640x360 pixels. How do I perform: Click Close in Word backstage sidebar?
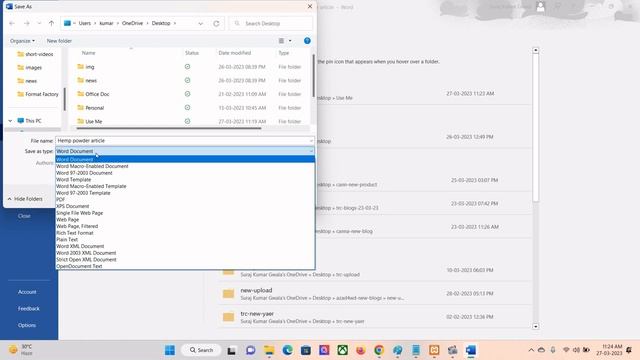click(x=24, y=216)
